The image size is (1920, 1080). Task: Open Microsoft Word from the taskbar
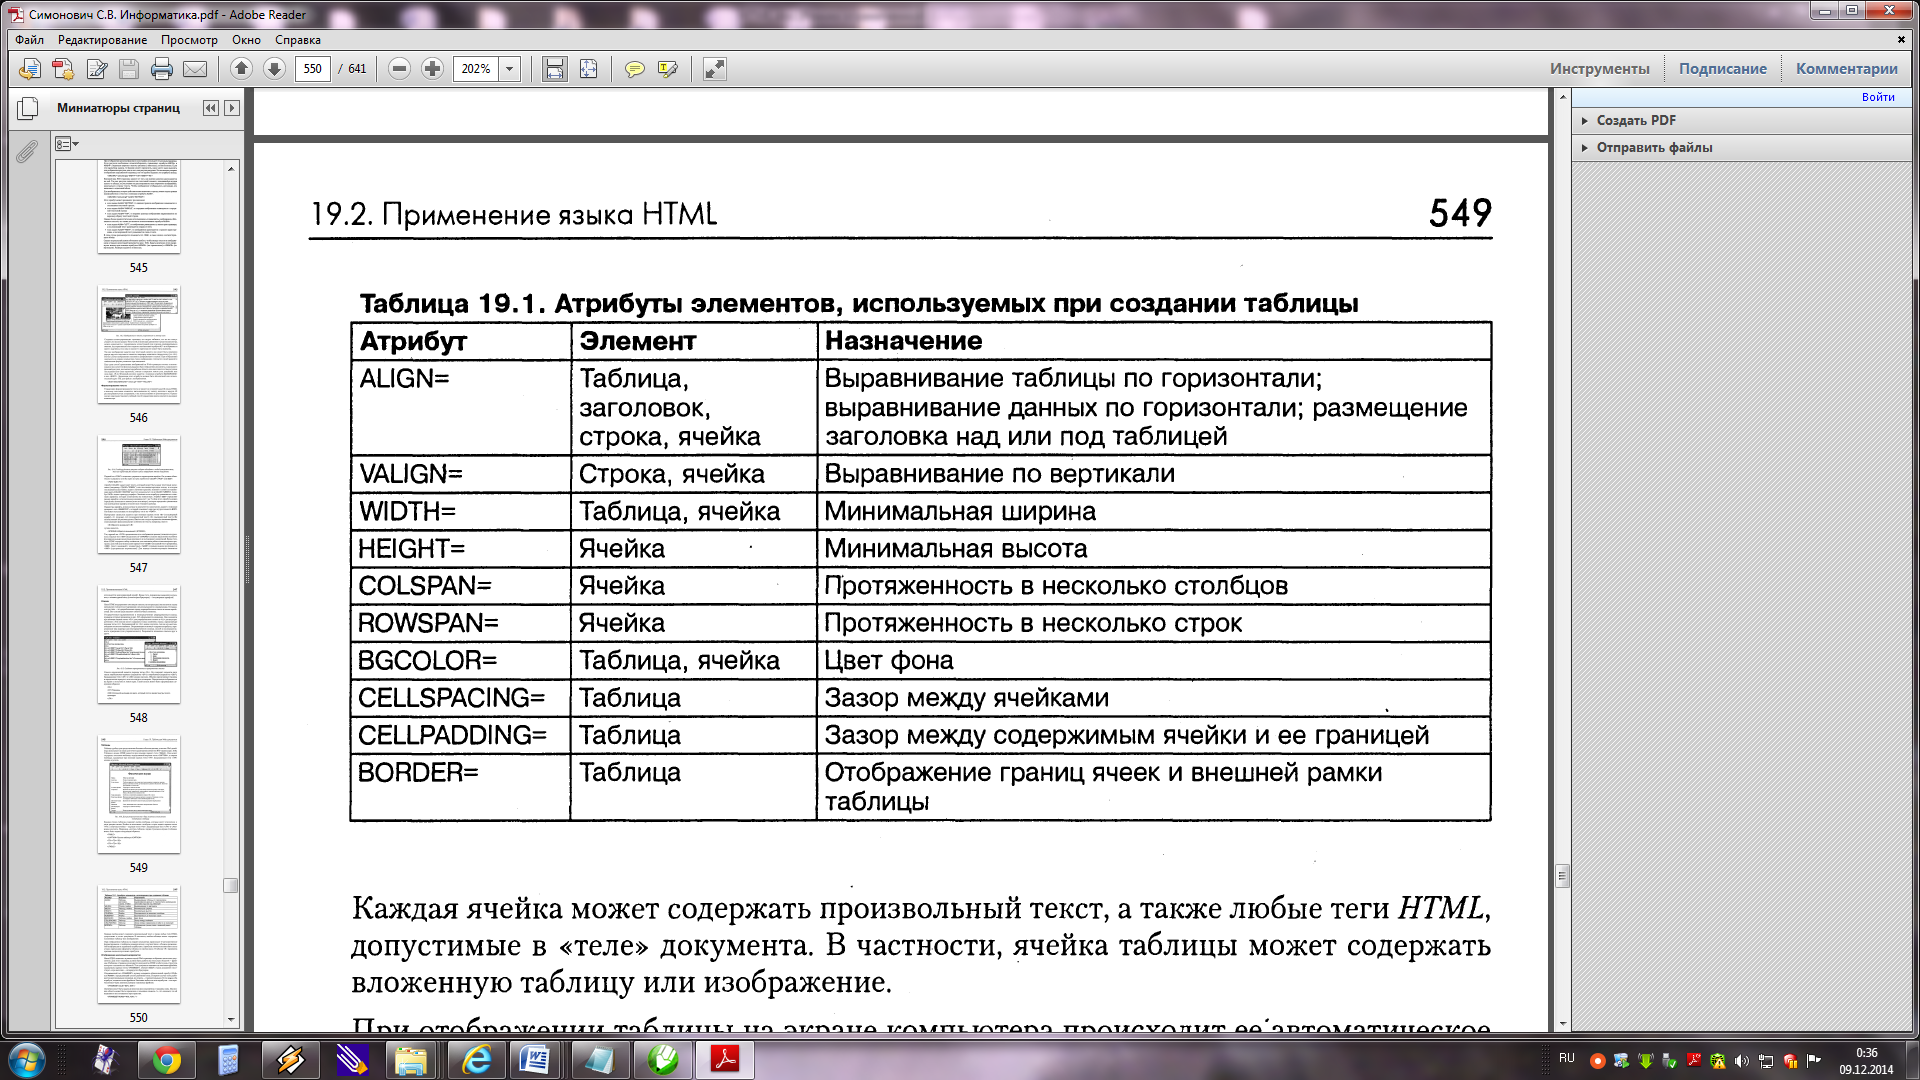[536, 1060]
